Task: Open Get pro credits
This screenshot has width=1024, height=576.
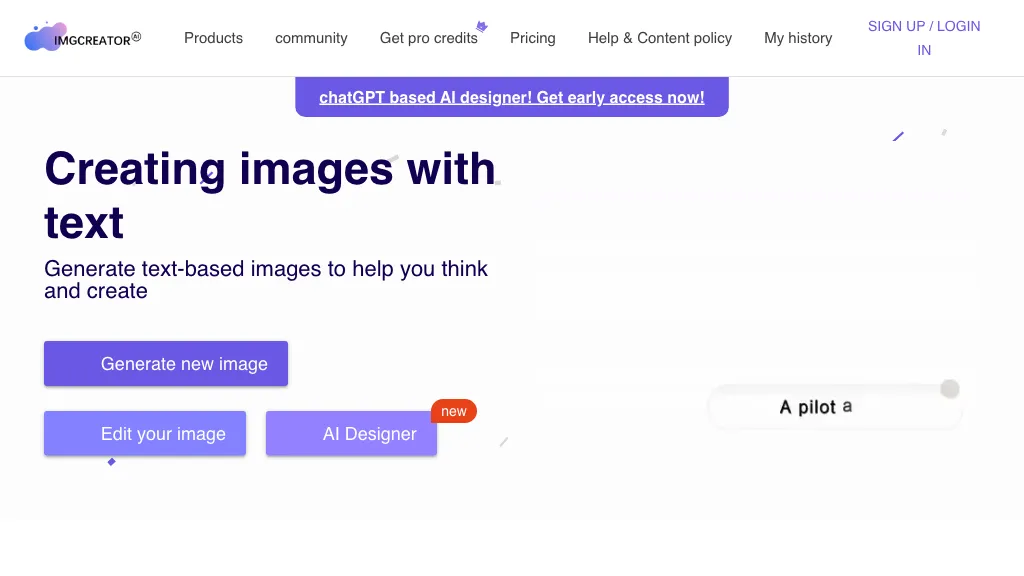Action: 428,38
